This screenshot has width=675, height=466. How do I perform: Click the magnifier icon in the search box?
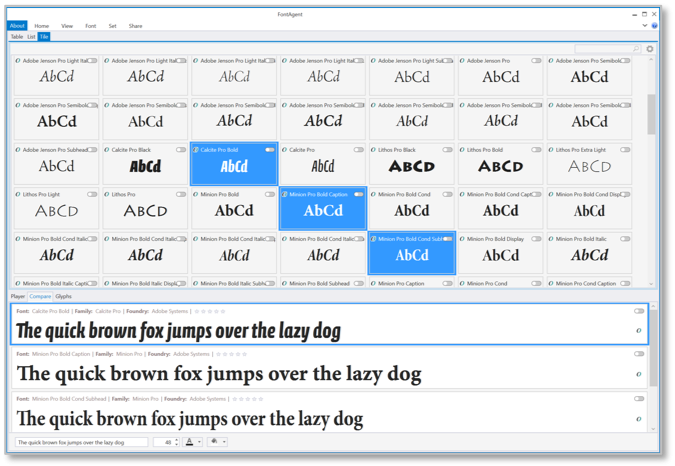click(x=635, y=49)
